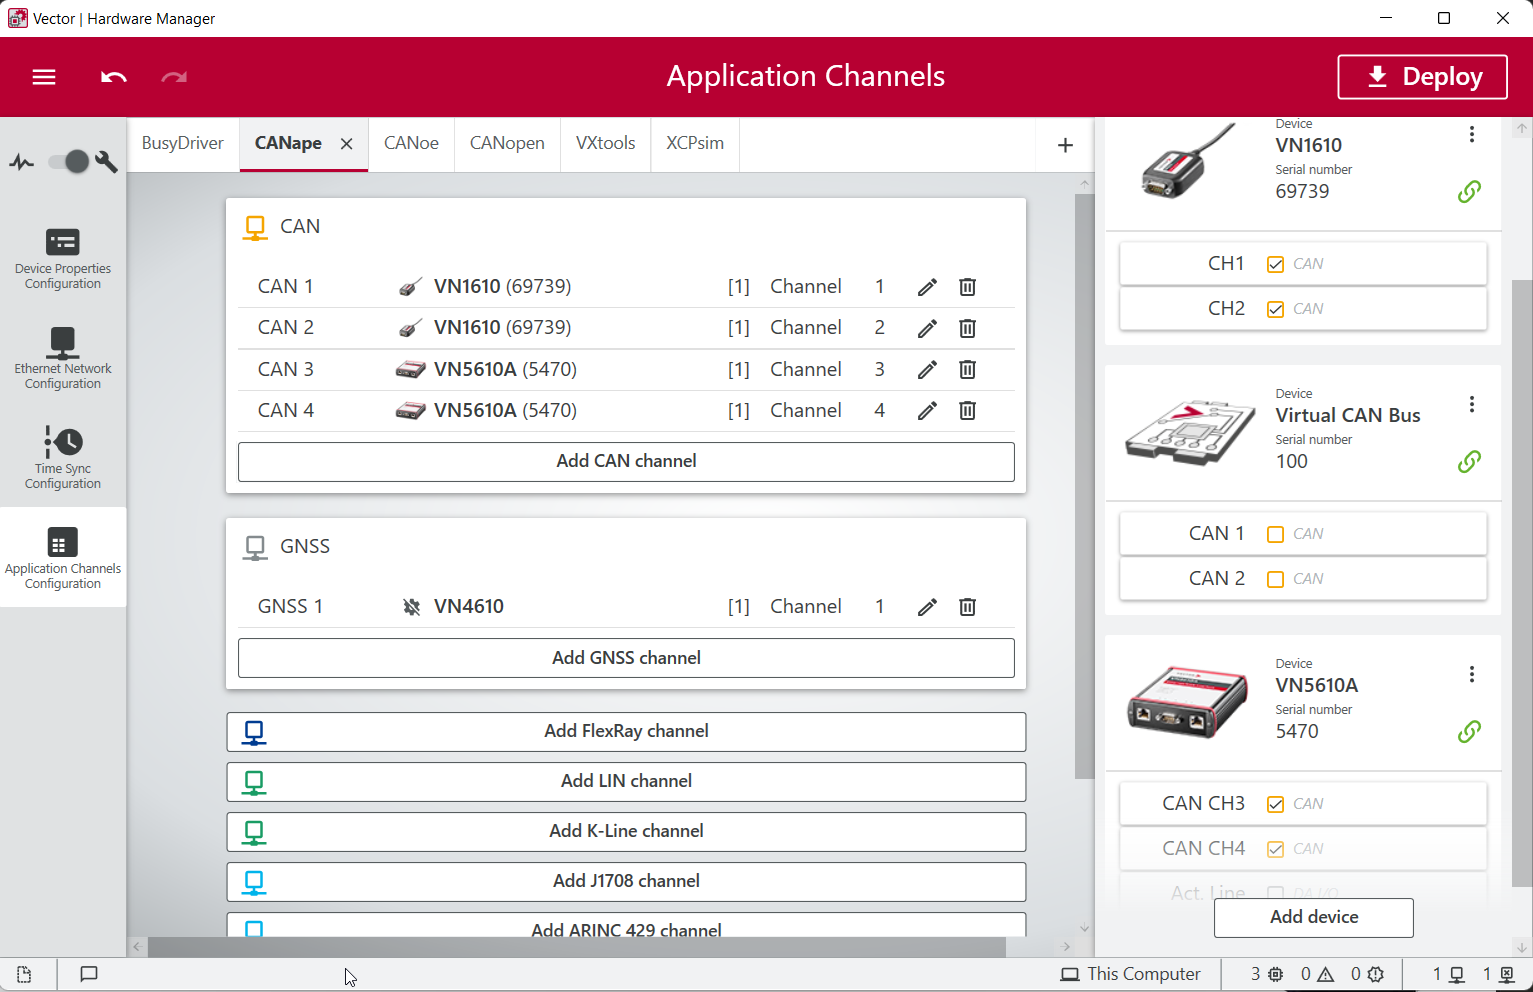The height and width of the screenshot is (992, 1533).
Task: Click the VN1610 link icon
Action: point(1469,191)
